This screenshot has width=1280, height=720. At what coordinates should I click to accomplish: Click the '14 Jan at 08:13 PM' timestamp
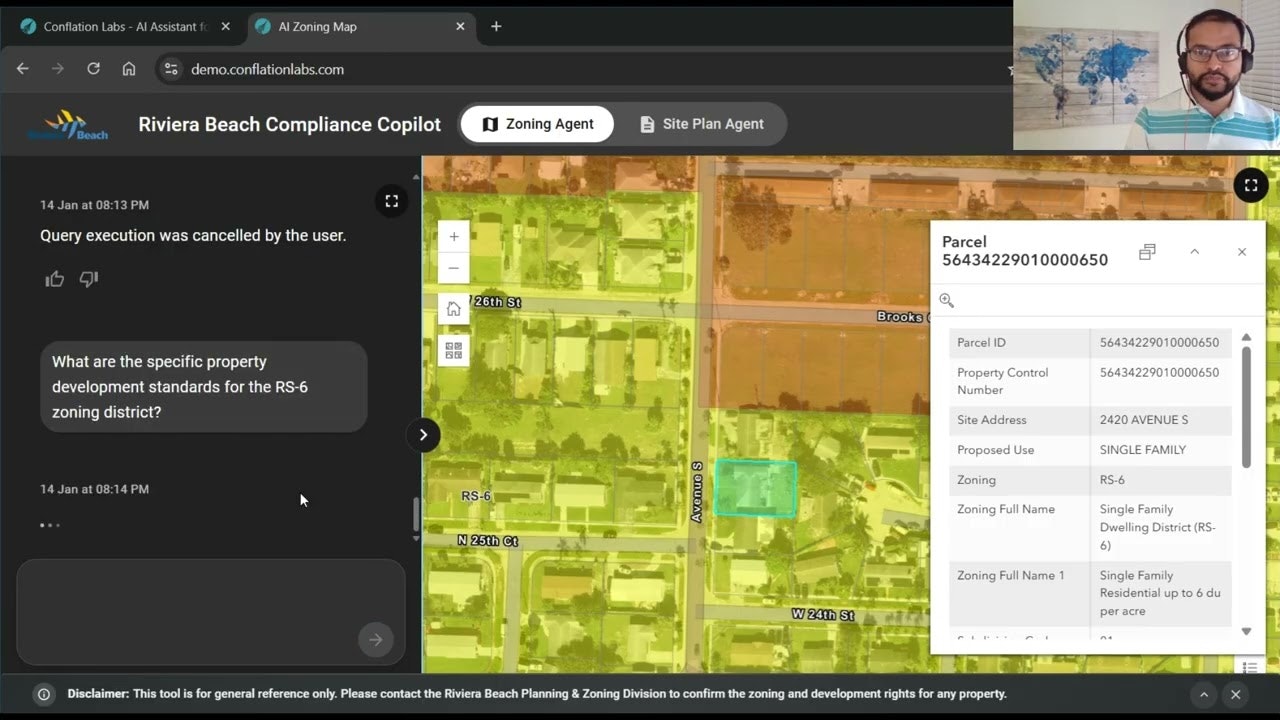tap(94, 205)
